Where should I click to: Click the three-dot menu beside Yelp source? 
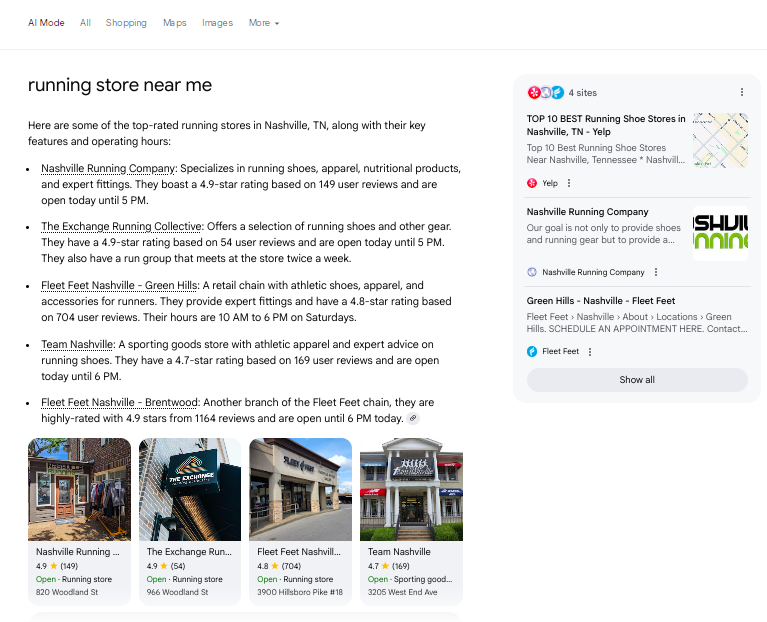point(569,183)
